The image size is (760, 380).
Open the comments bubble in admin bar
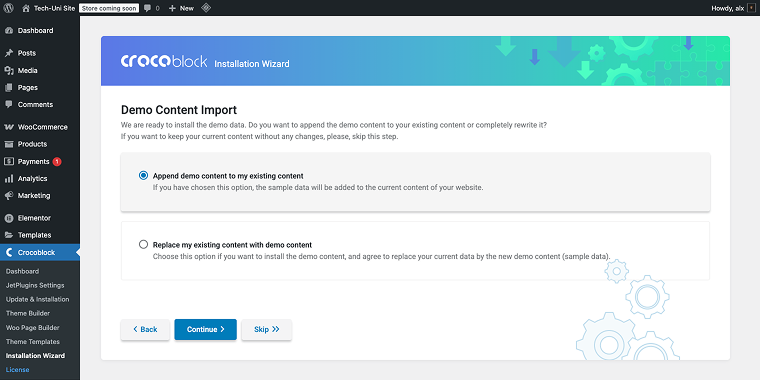tap(148, 8)
